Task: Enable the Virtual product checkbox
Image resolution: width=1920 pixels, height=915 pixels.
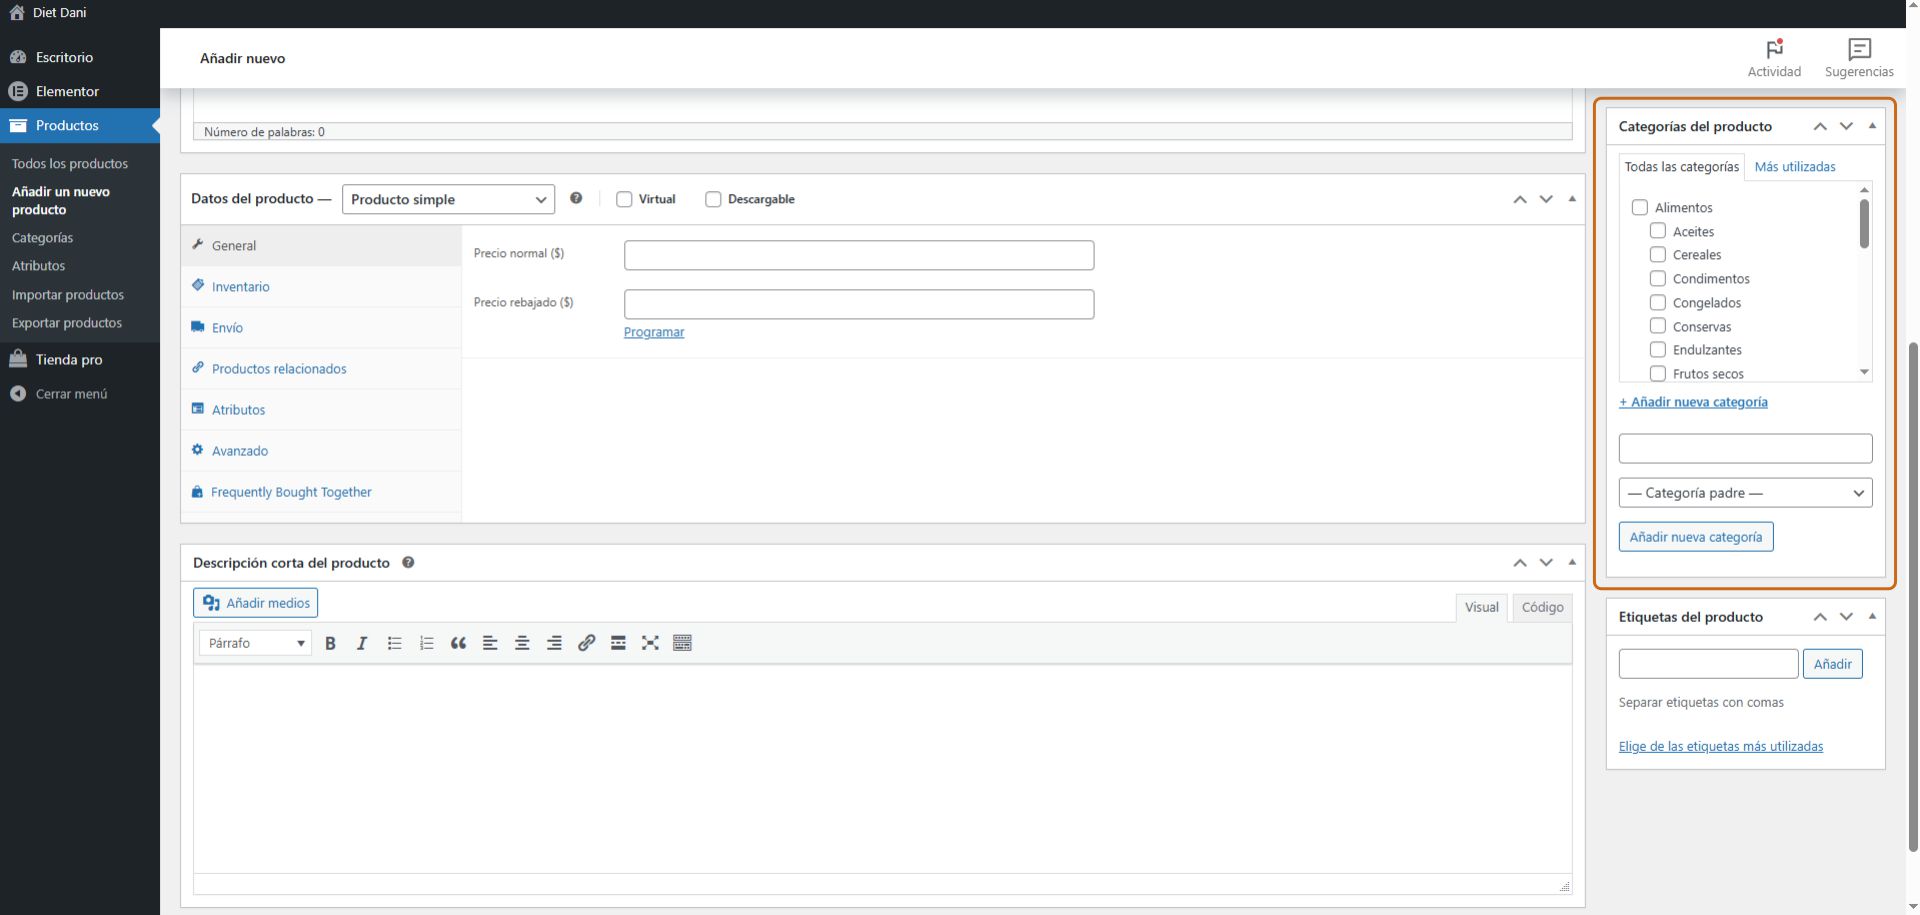Action: pyautogui.click(x=624, y=199)
